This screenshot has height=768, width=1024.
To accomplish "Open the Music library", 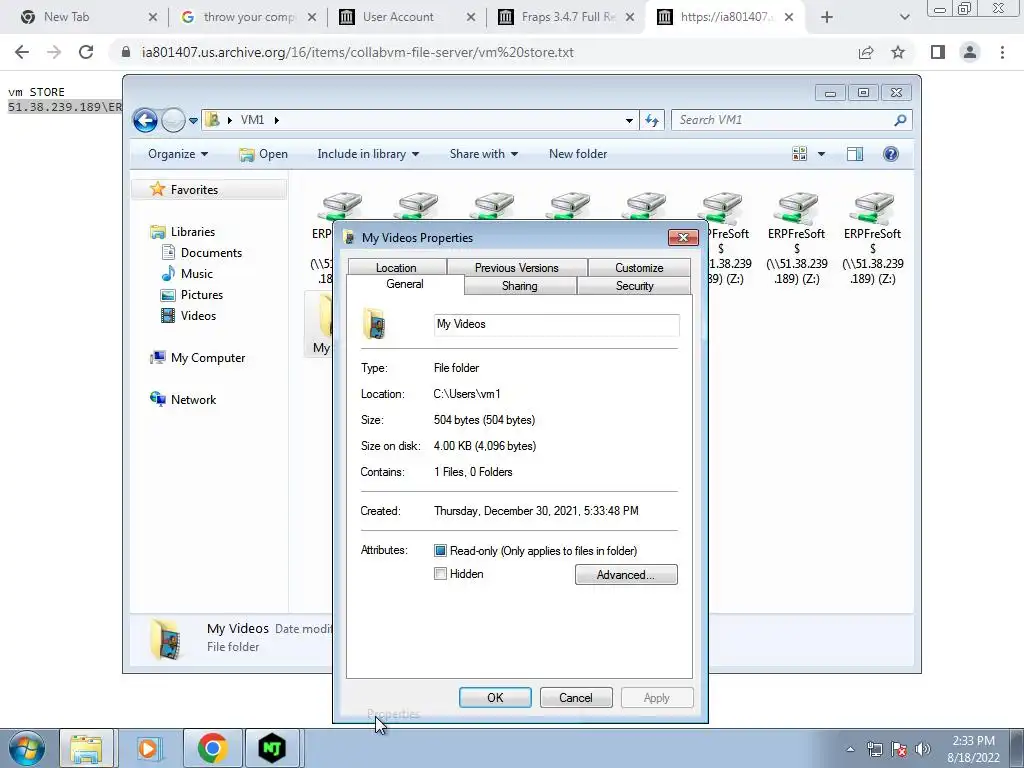I will click(196, 274).
